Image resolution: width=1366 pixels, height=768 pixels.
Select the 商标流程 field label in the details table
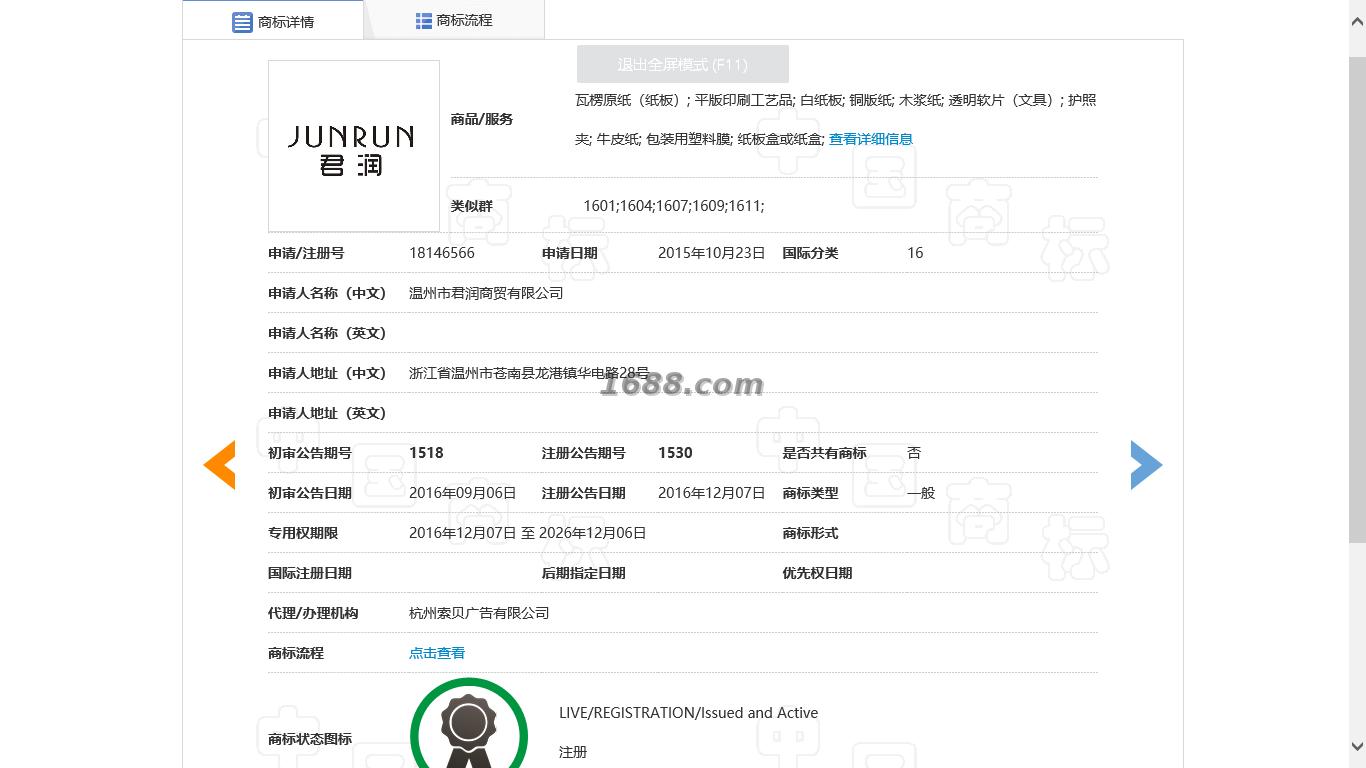[296, 653]
